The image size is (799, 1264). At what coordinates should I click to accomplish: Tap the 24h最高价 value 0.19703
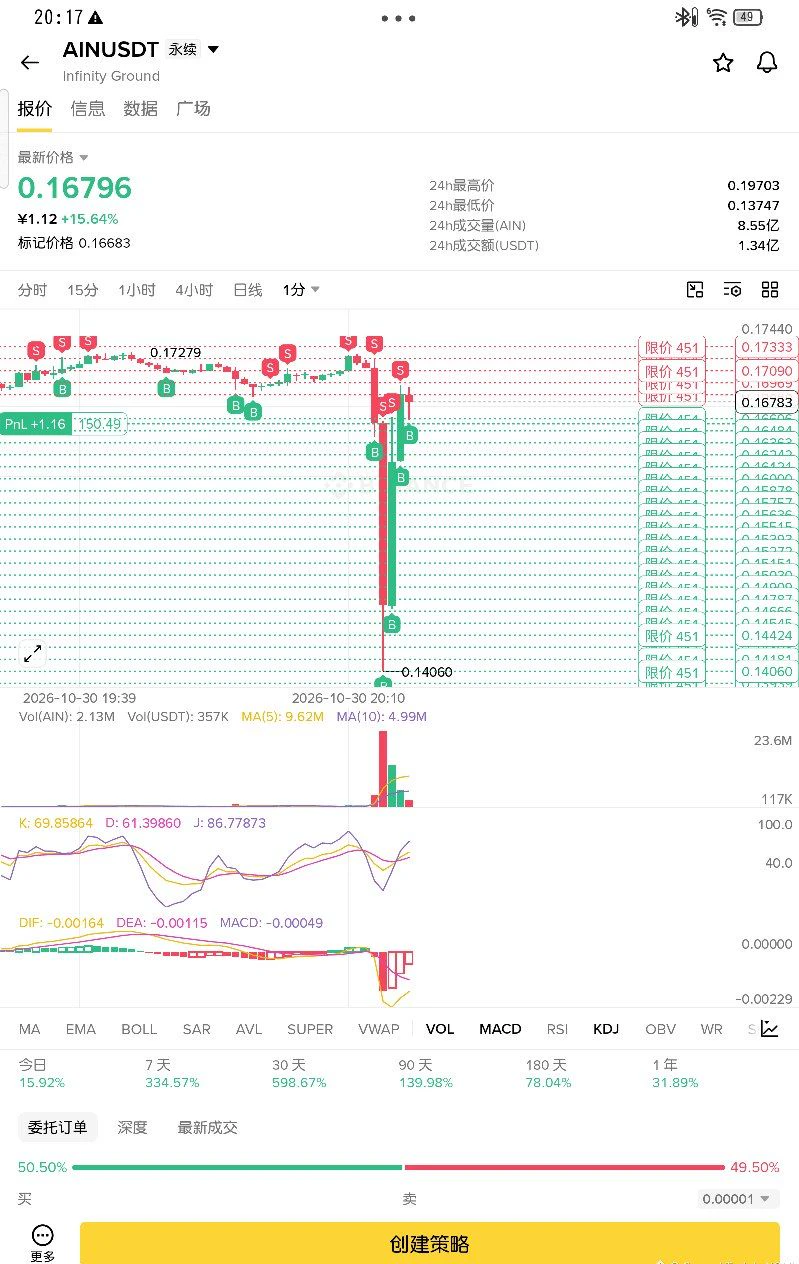(x=753, y=186)
